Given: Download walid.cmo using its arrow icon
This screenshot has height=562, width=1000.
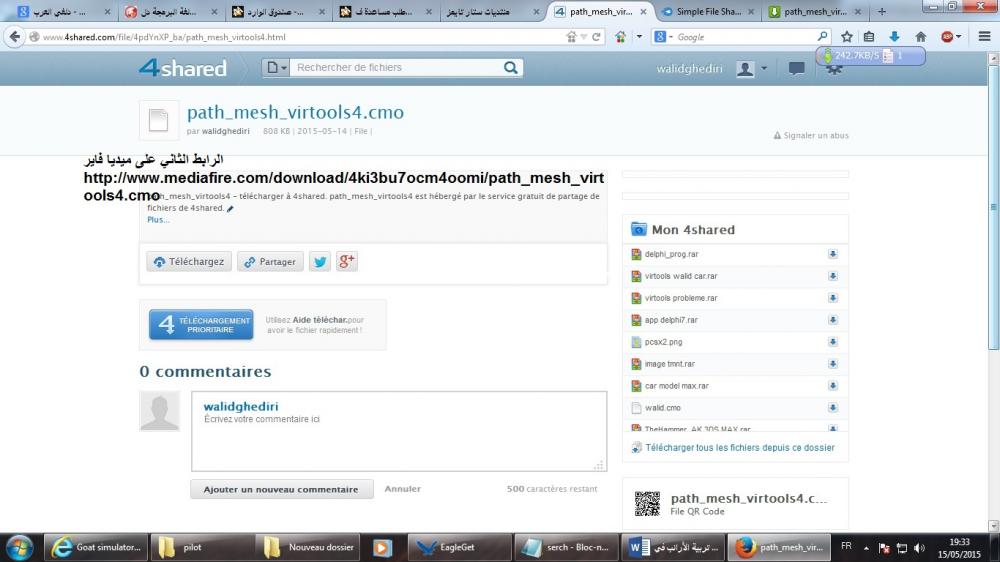Looking at the screenshot, I should [x=832, y=408].
